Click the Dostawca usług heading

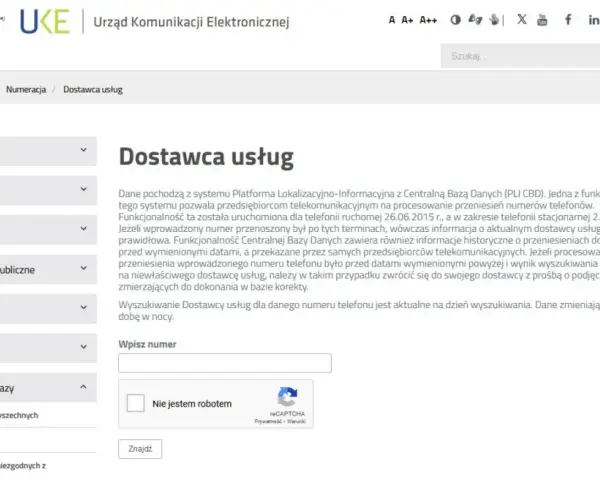click(x=206, y=157)
